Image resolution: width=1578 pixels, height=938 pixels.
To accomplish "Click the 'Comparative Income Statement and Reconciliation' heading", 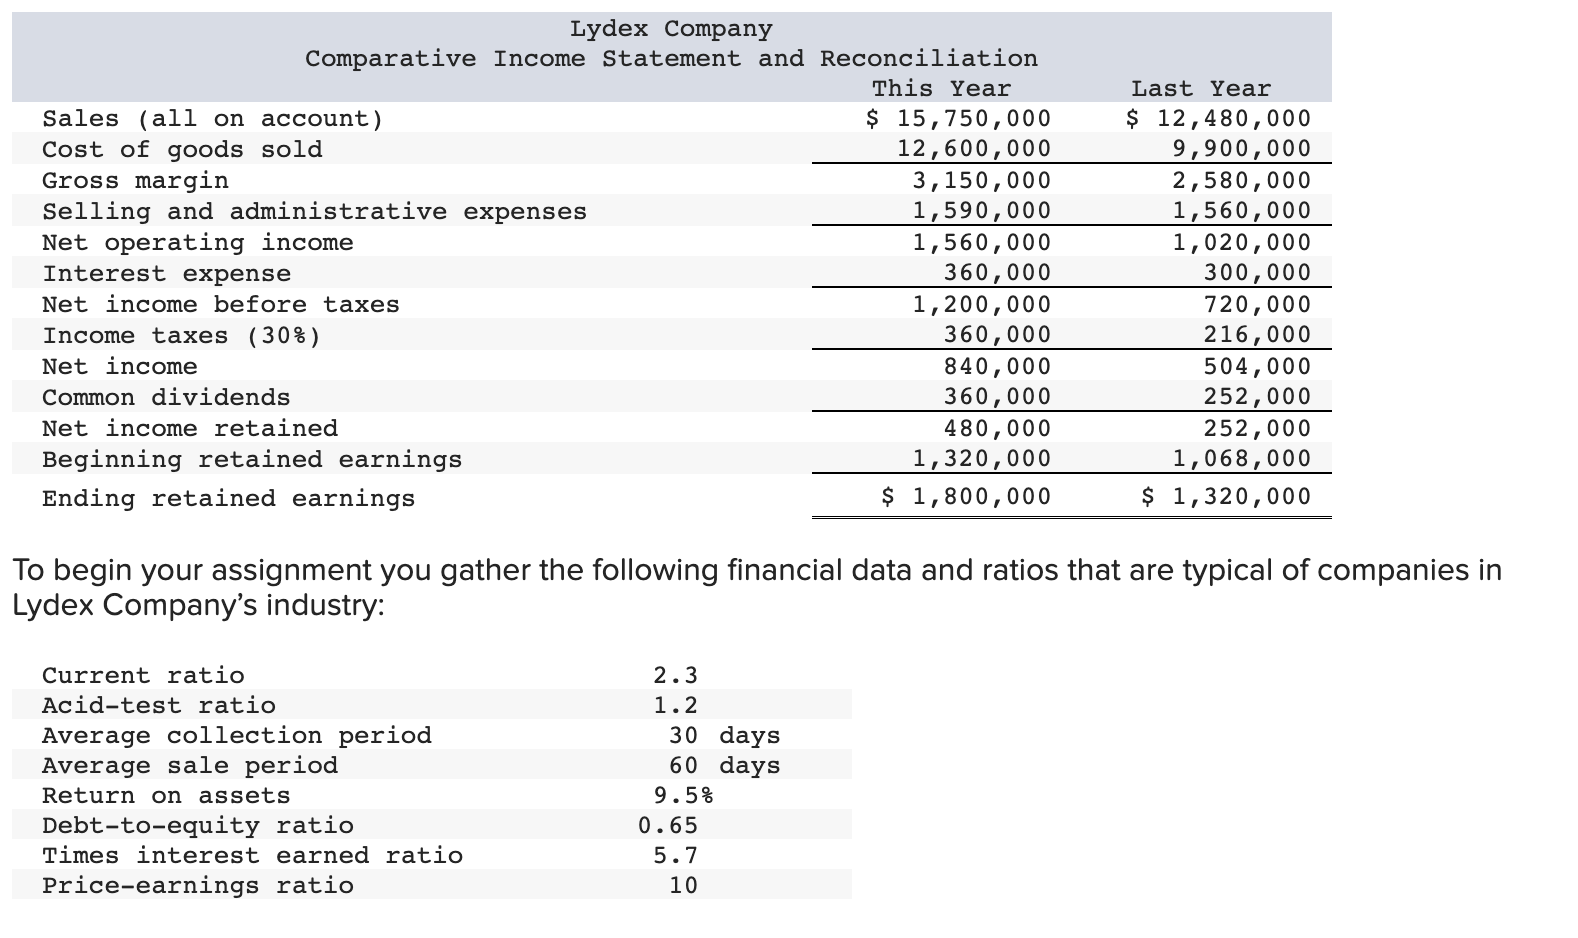I will [x=671, y=58].
